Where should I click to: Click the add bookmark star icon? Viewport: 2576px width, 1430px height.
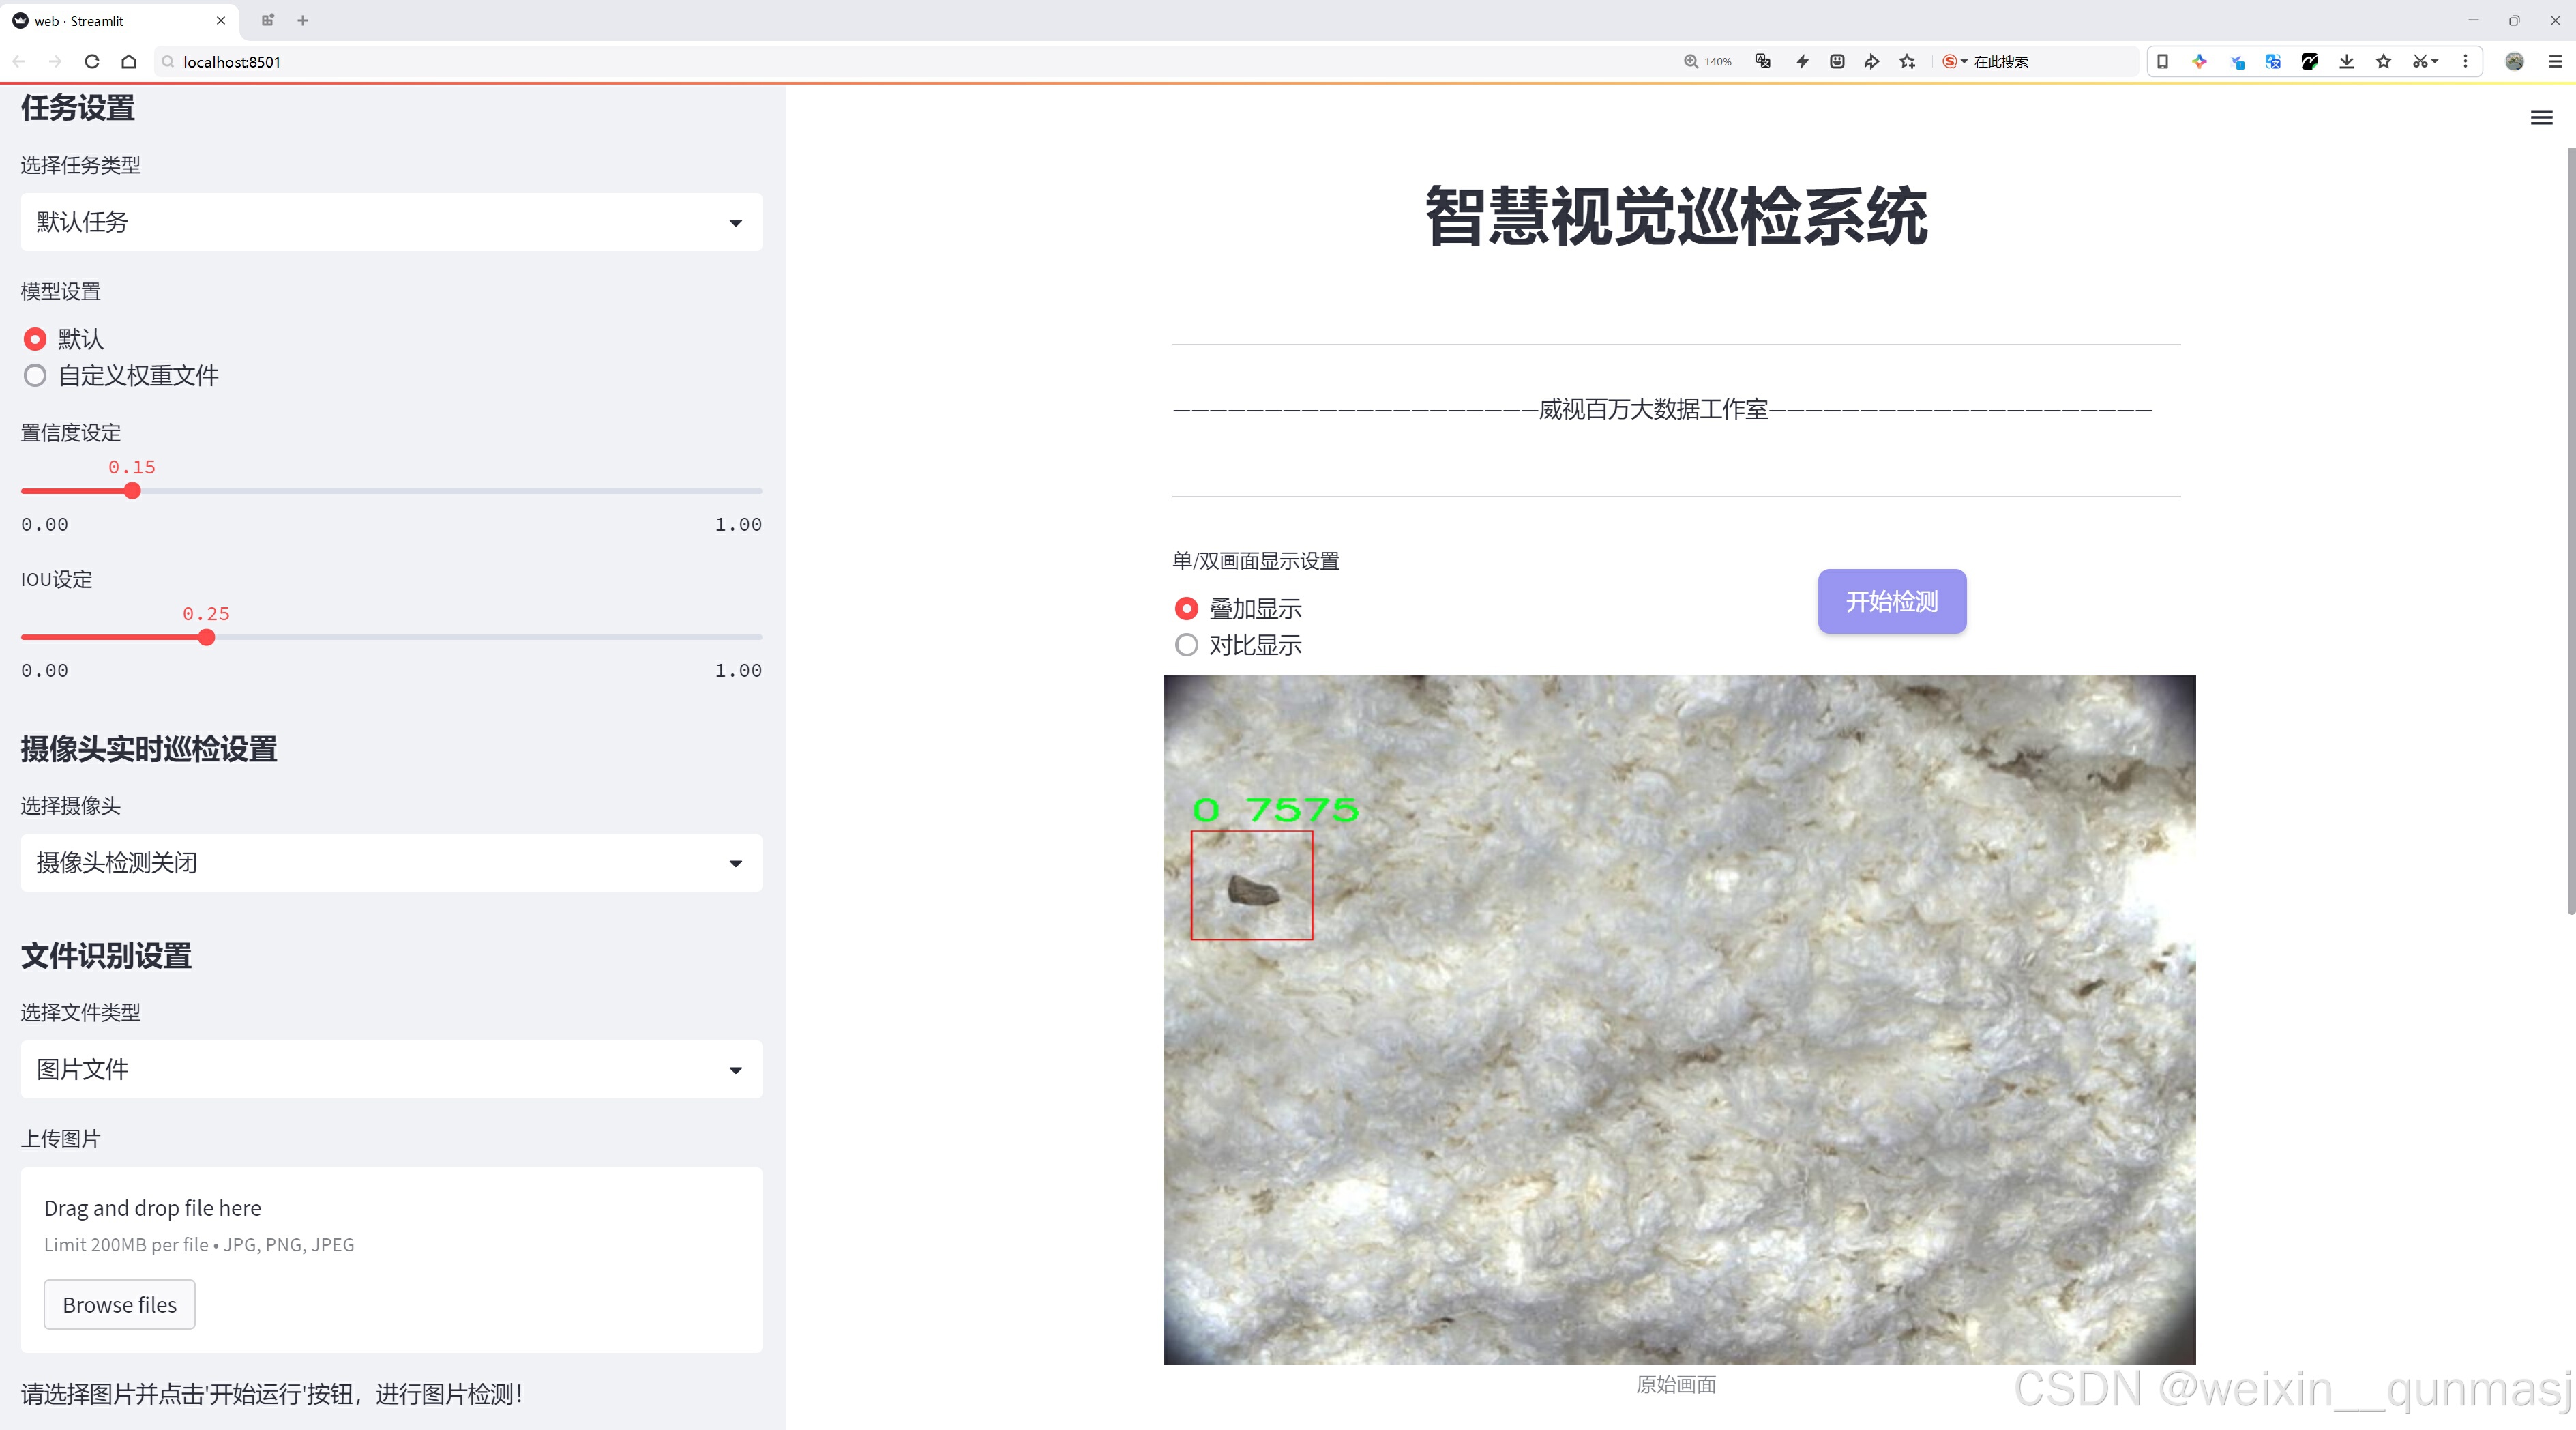[x=1907, y=61]
